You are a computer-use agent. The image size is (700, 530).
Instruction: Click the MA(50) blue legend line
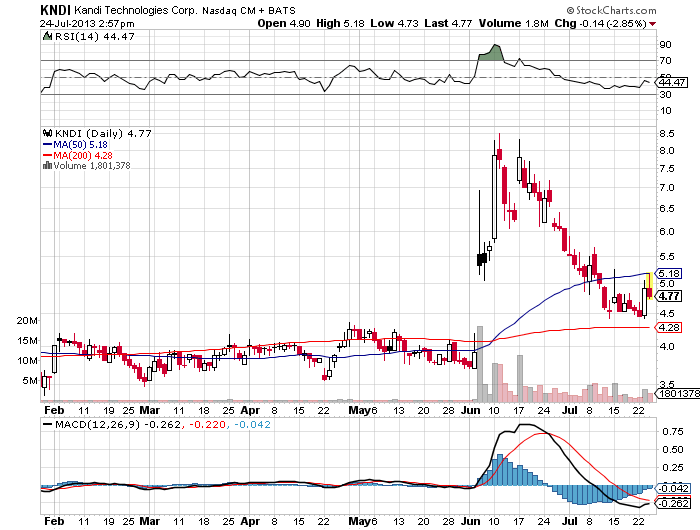point(47,144)
